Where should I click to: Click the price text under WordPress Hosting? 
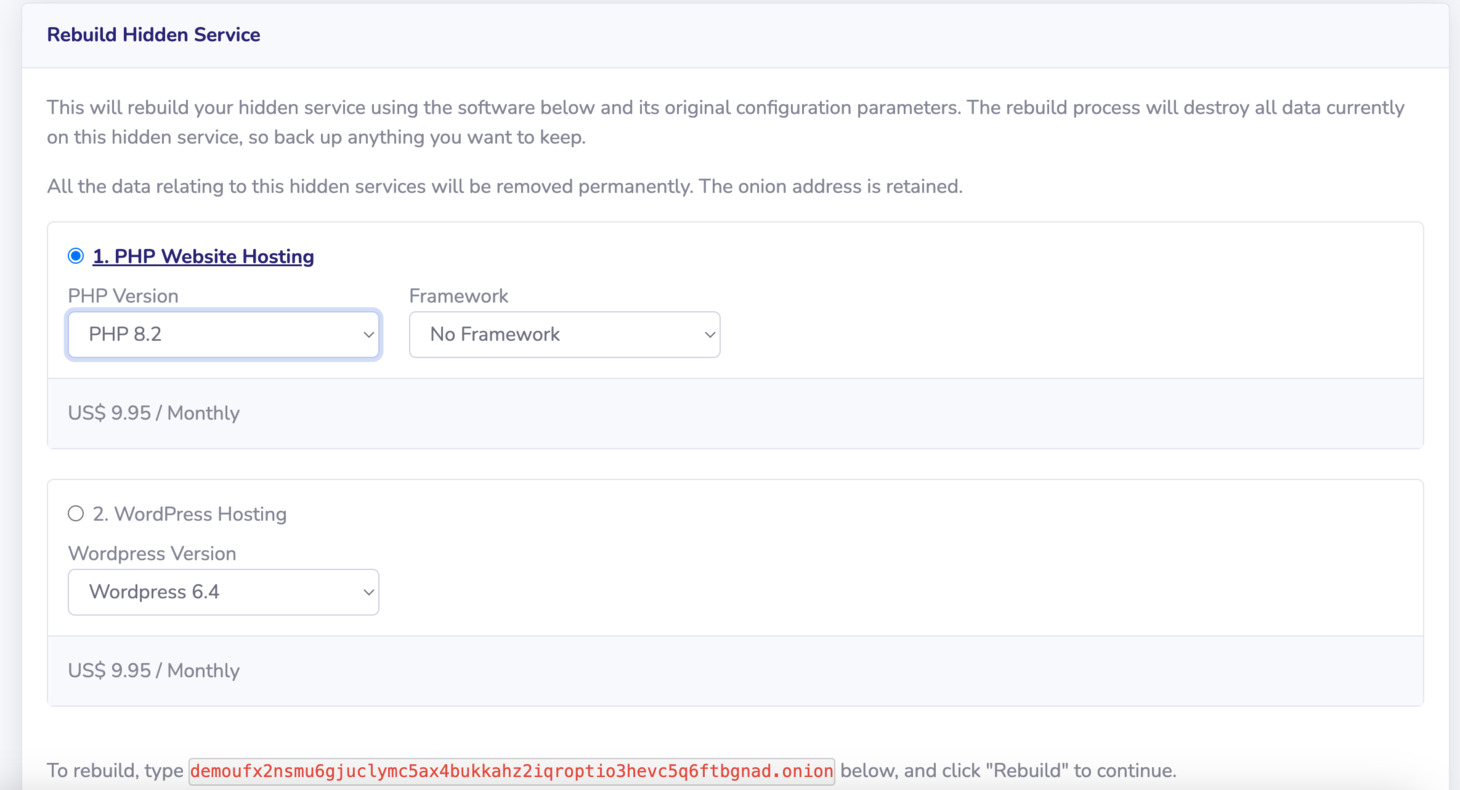point(154,671)
